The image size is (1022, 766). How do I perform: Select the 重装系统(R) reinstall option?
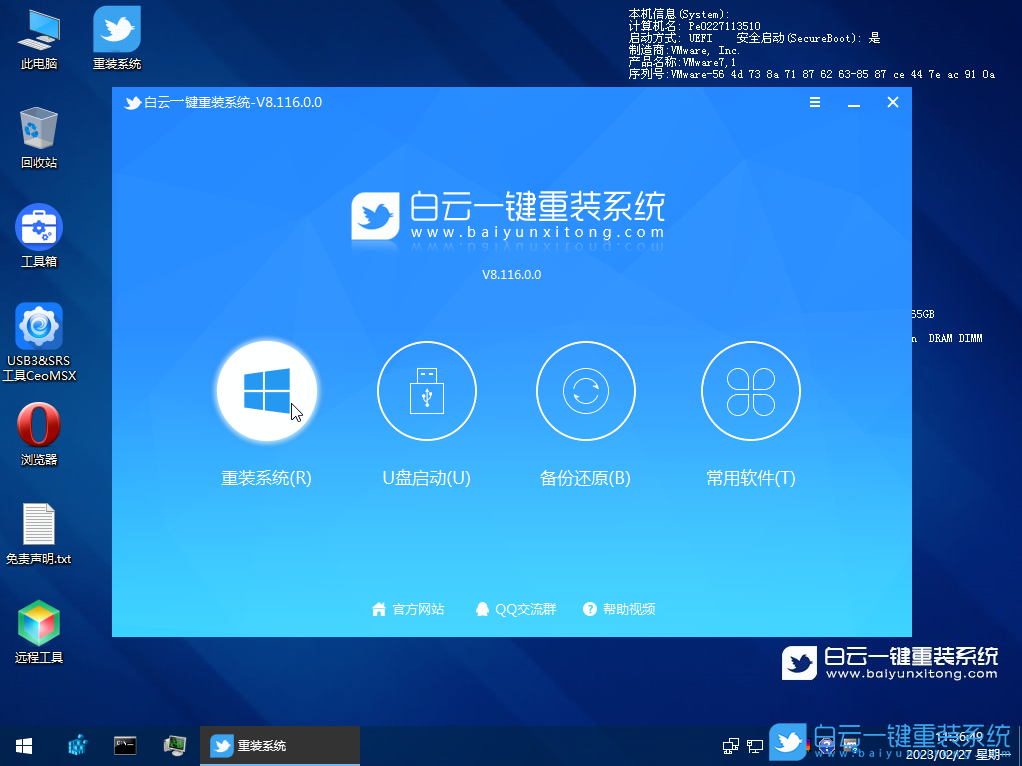(266, 391)
